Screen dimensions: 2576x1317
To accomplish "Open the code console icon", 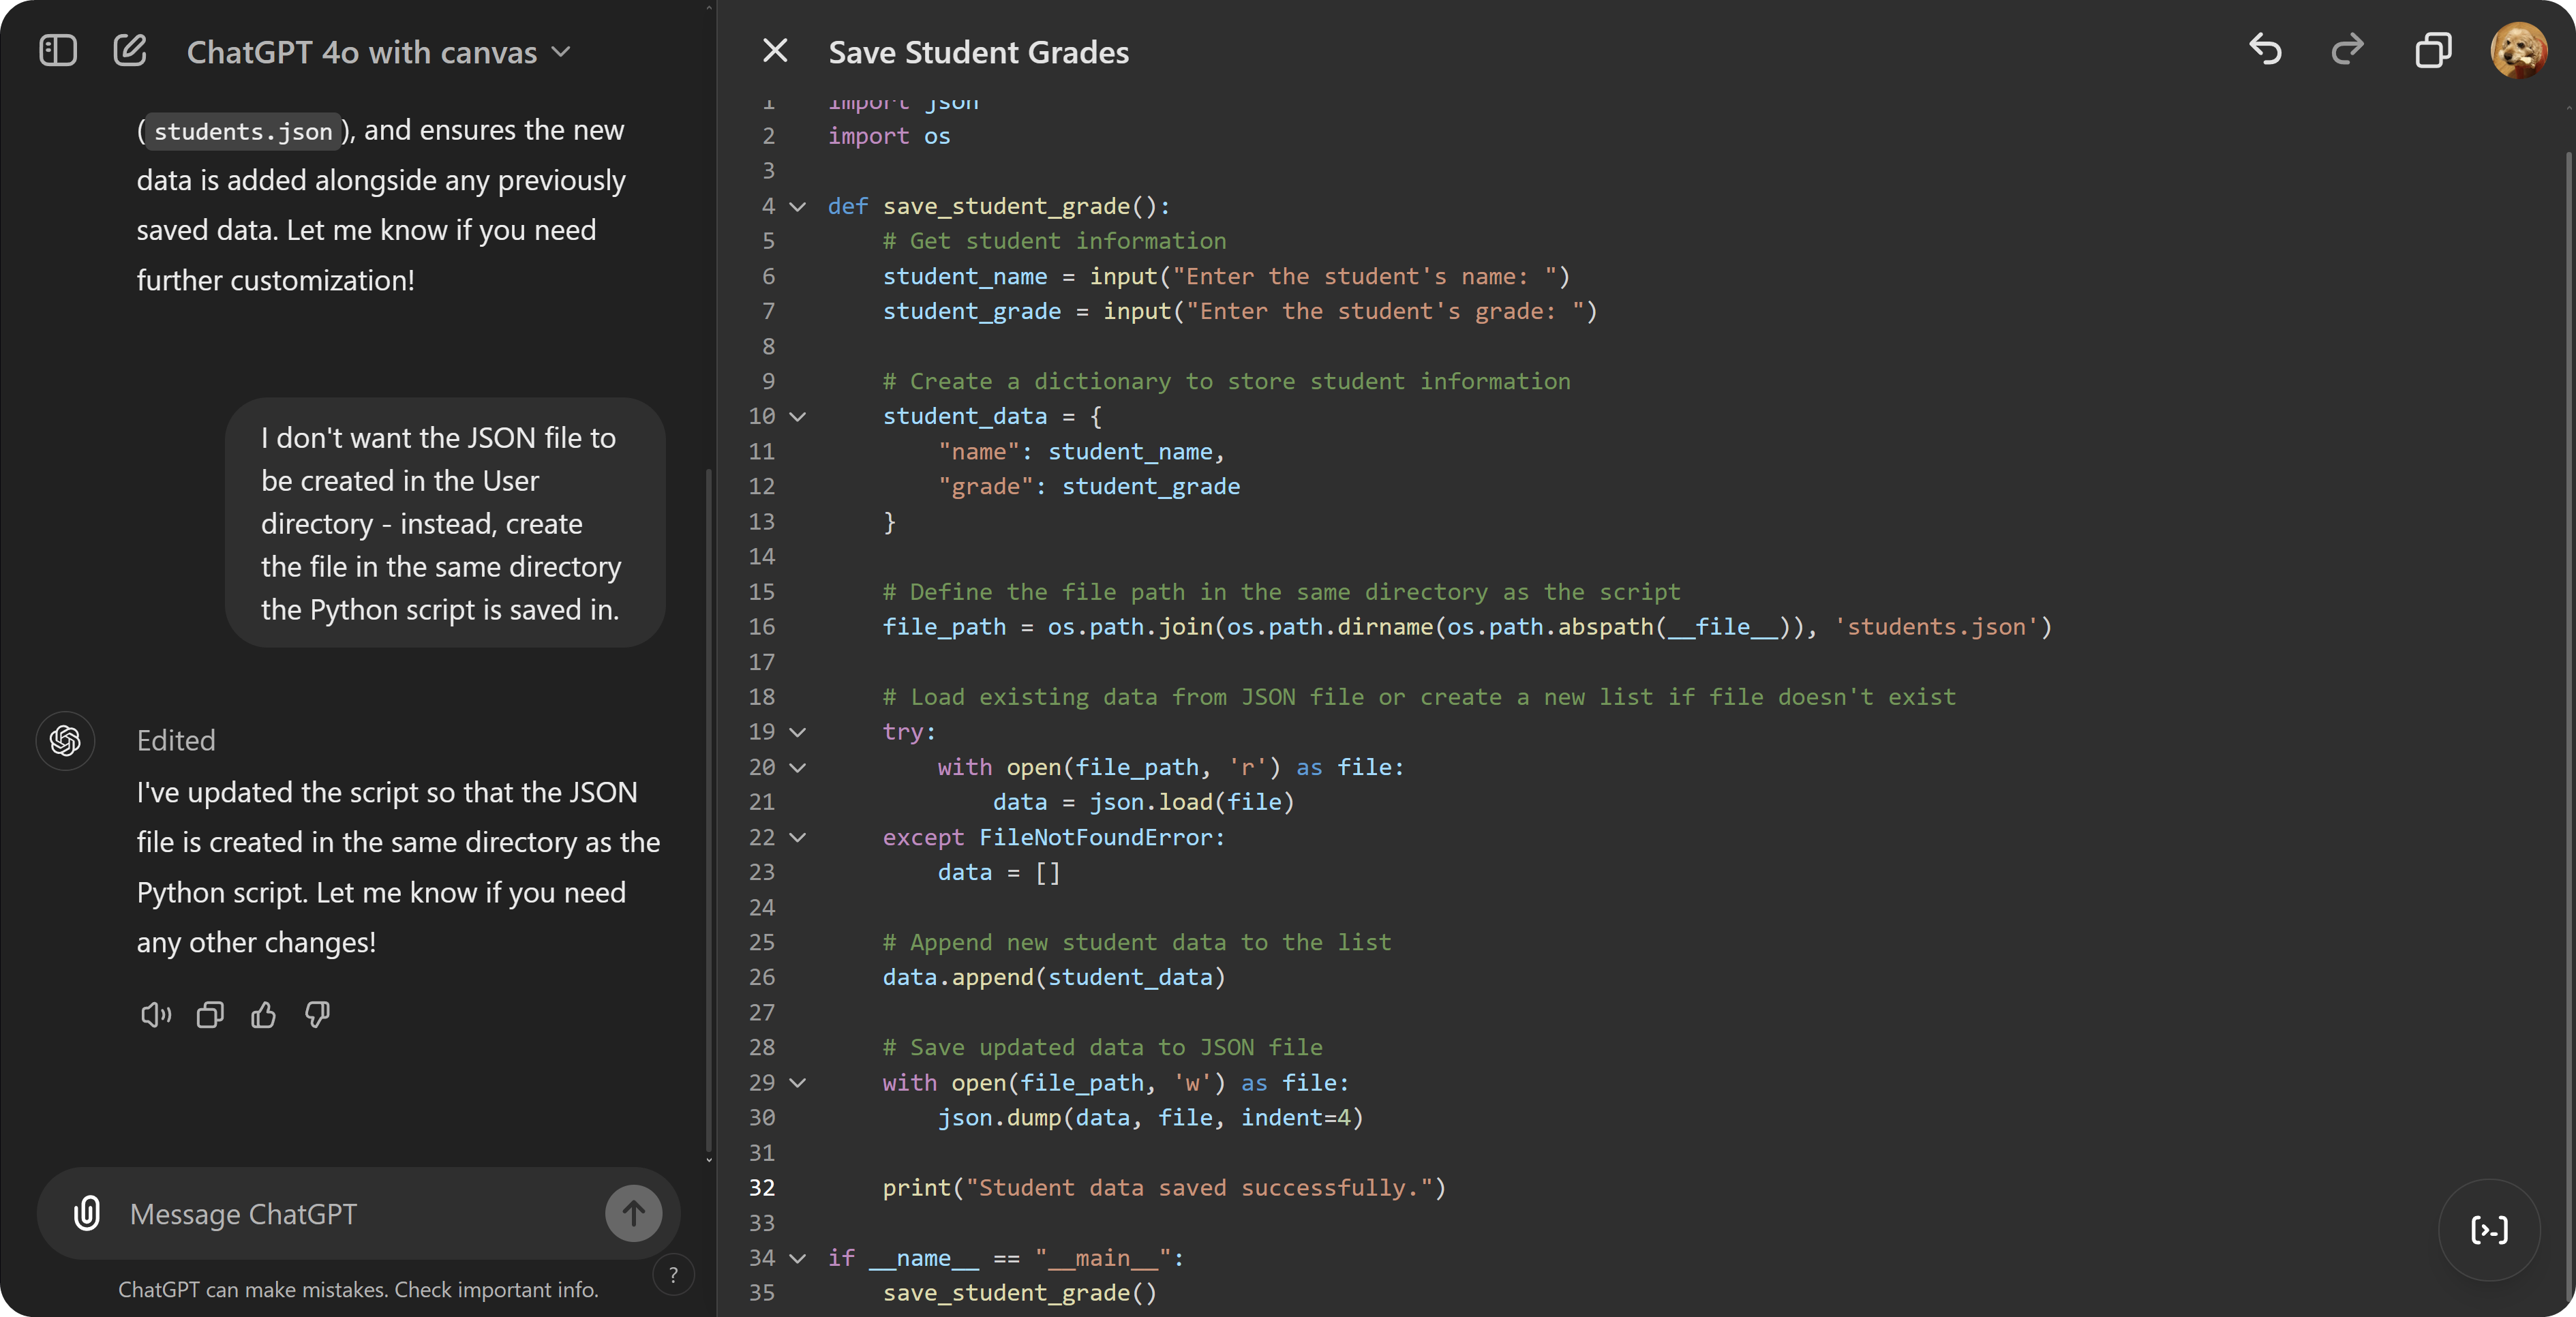I will pos(2489,1230).
